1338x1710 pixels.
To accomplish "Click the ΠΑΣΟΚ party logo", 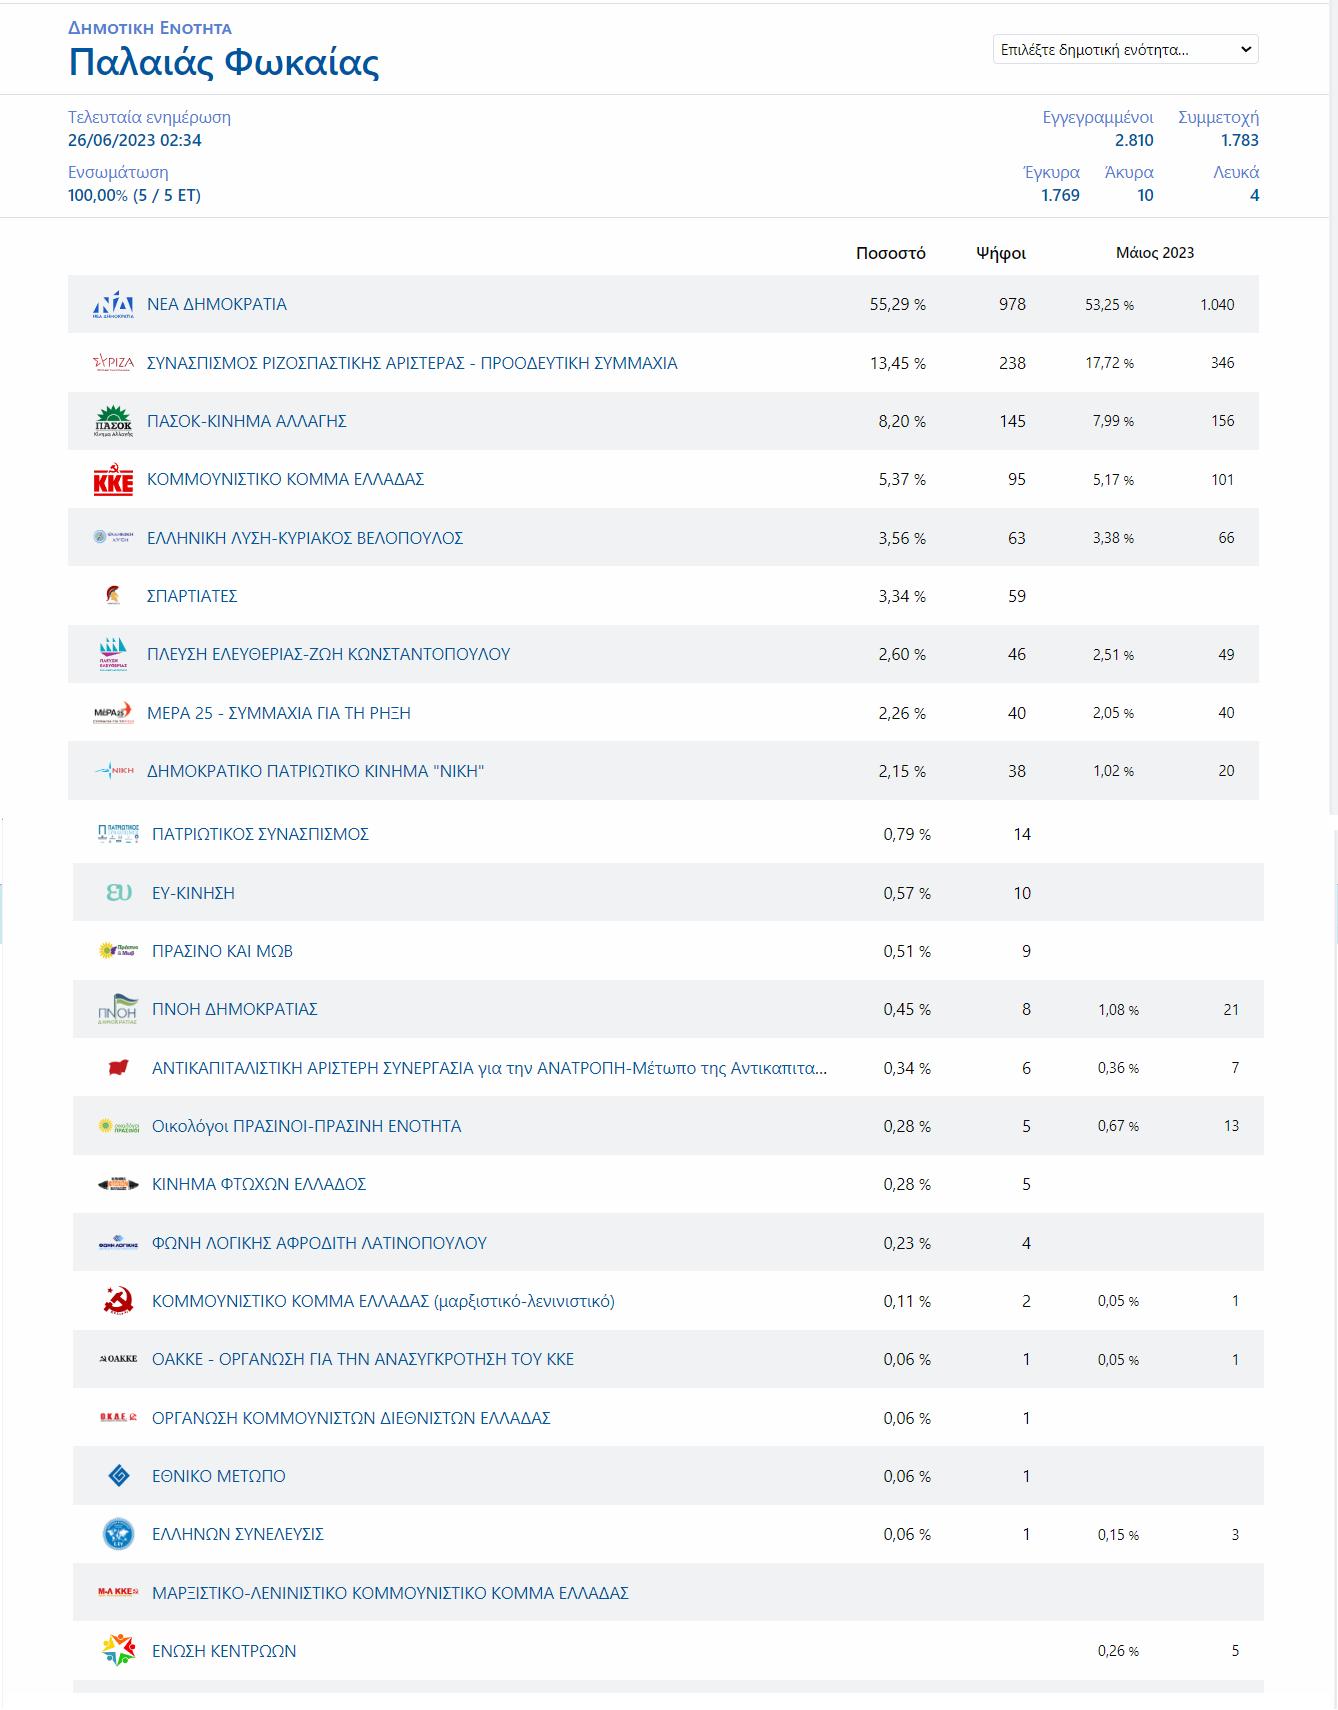I will click(x=113, y=421).
